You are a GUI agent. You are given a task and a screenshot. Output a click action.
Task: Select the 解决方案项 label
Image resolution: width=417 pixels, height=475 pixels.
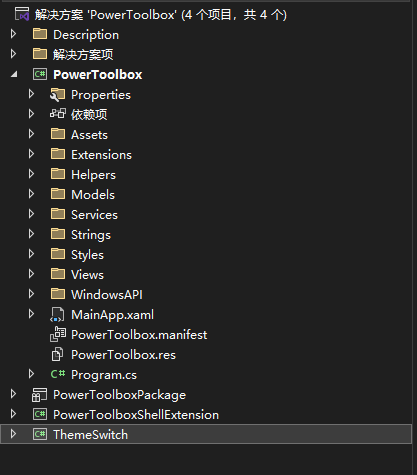pos(83,55)
